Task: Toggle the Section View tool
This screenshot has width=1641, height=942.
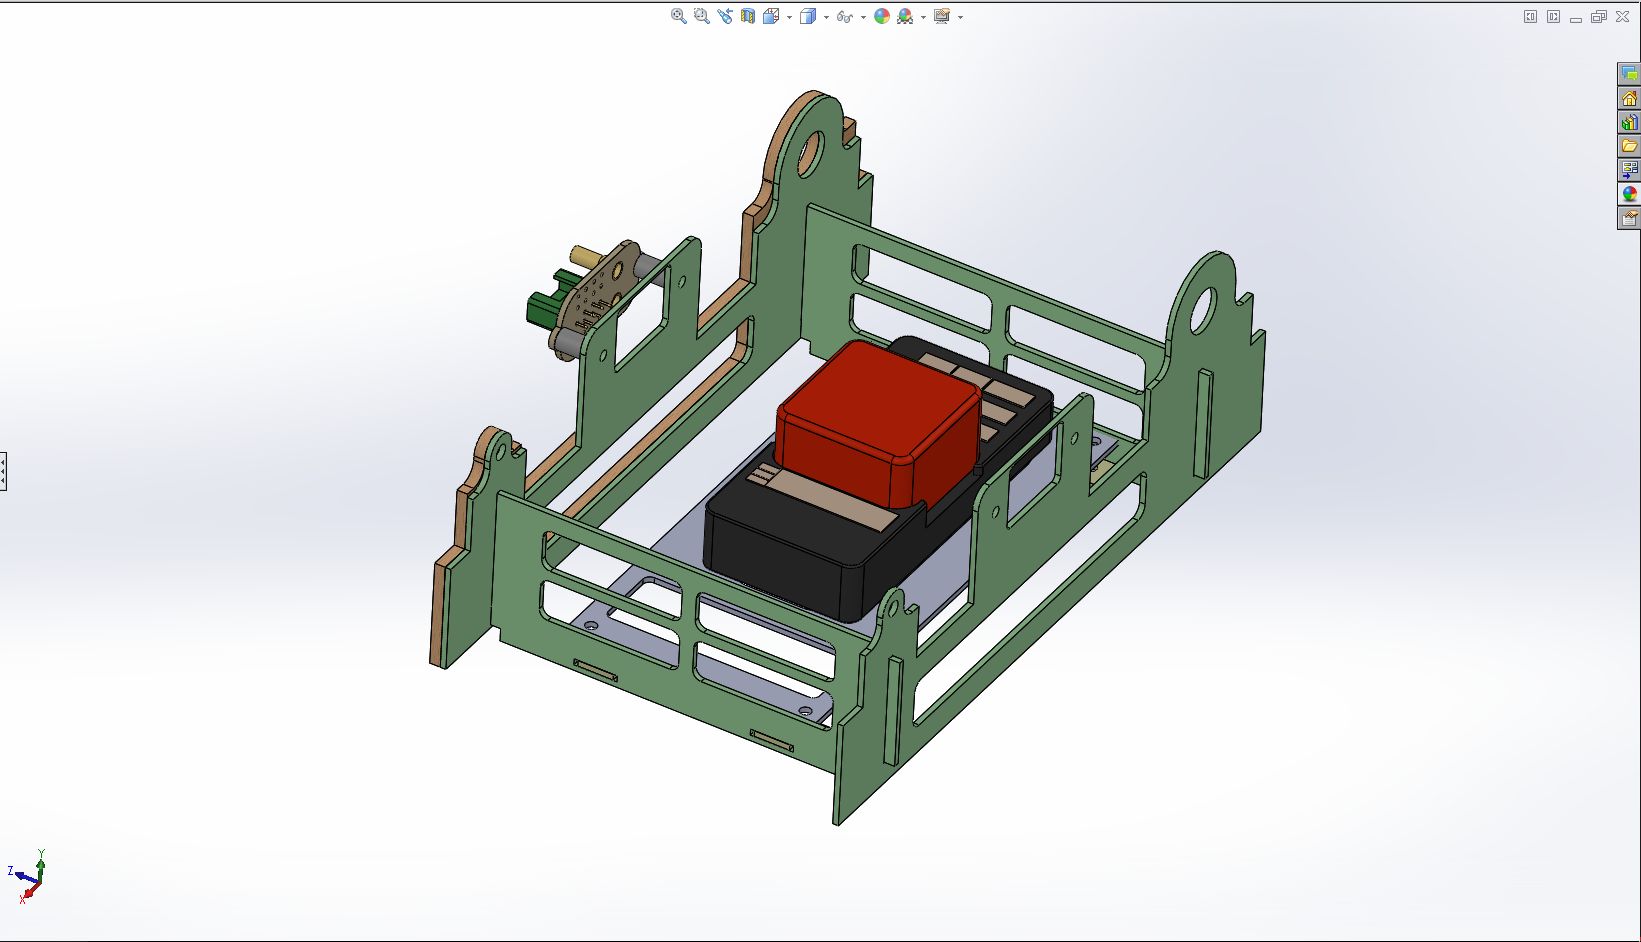Action: tap(747, 16)
